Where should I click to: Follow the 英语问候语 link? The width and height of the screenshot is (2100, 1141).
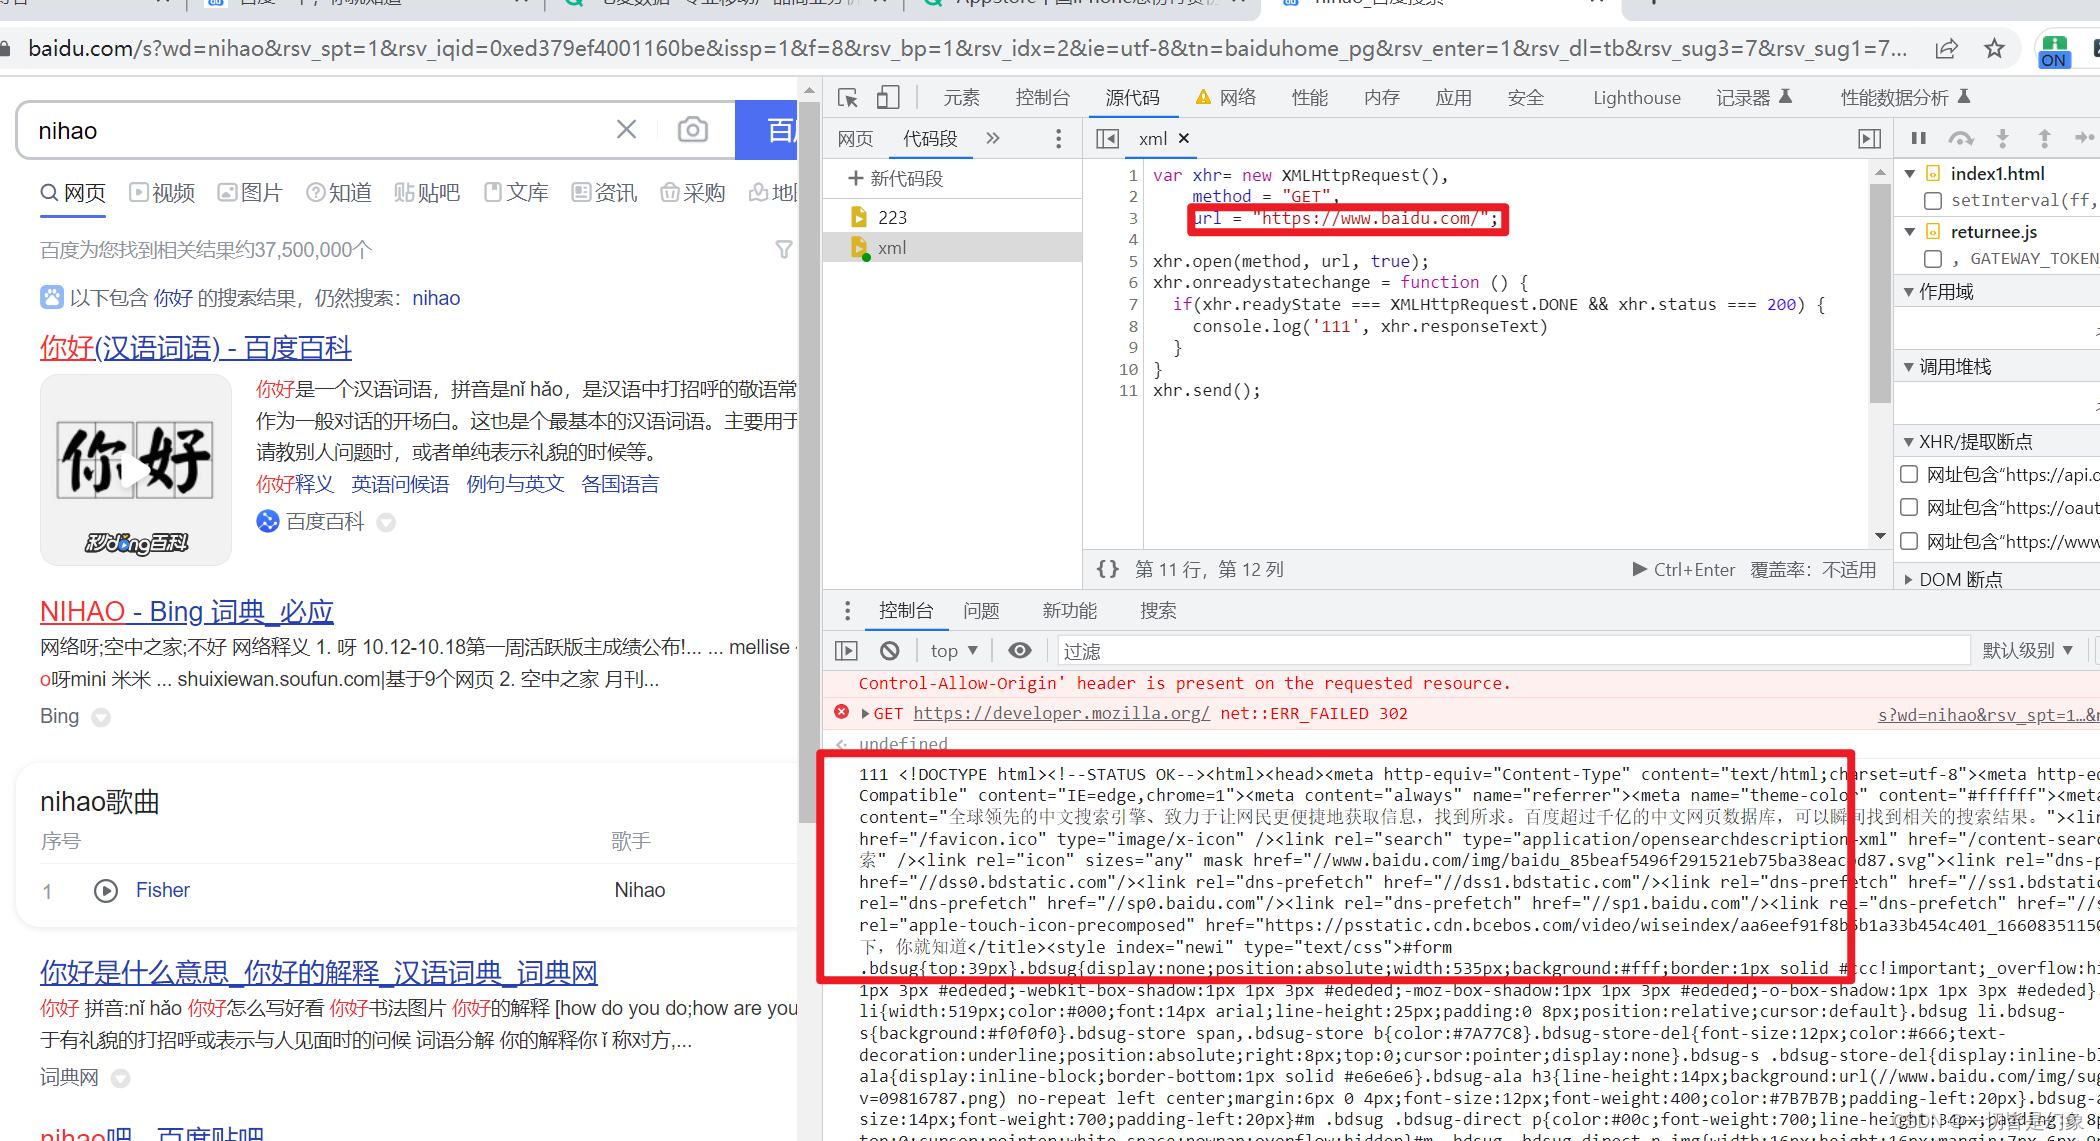400,484
